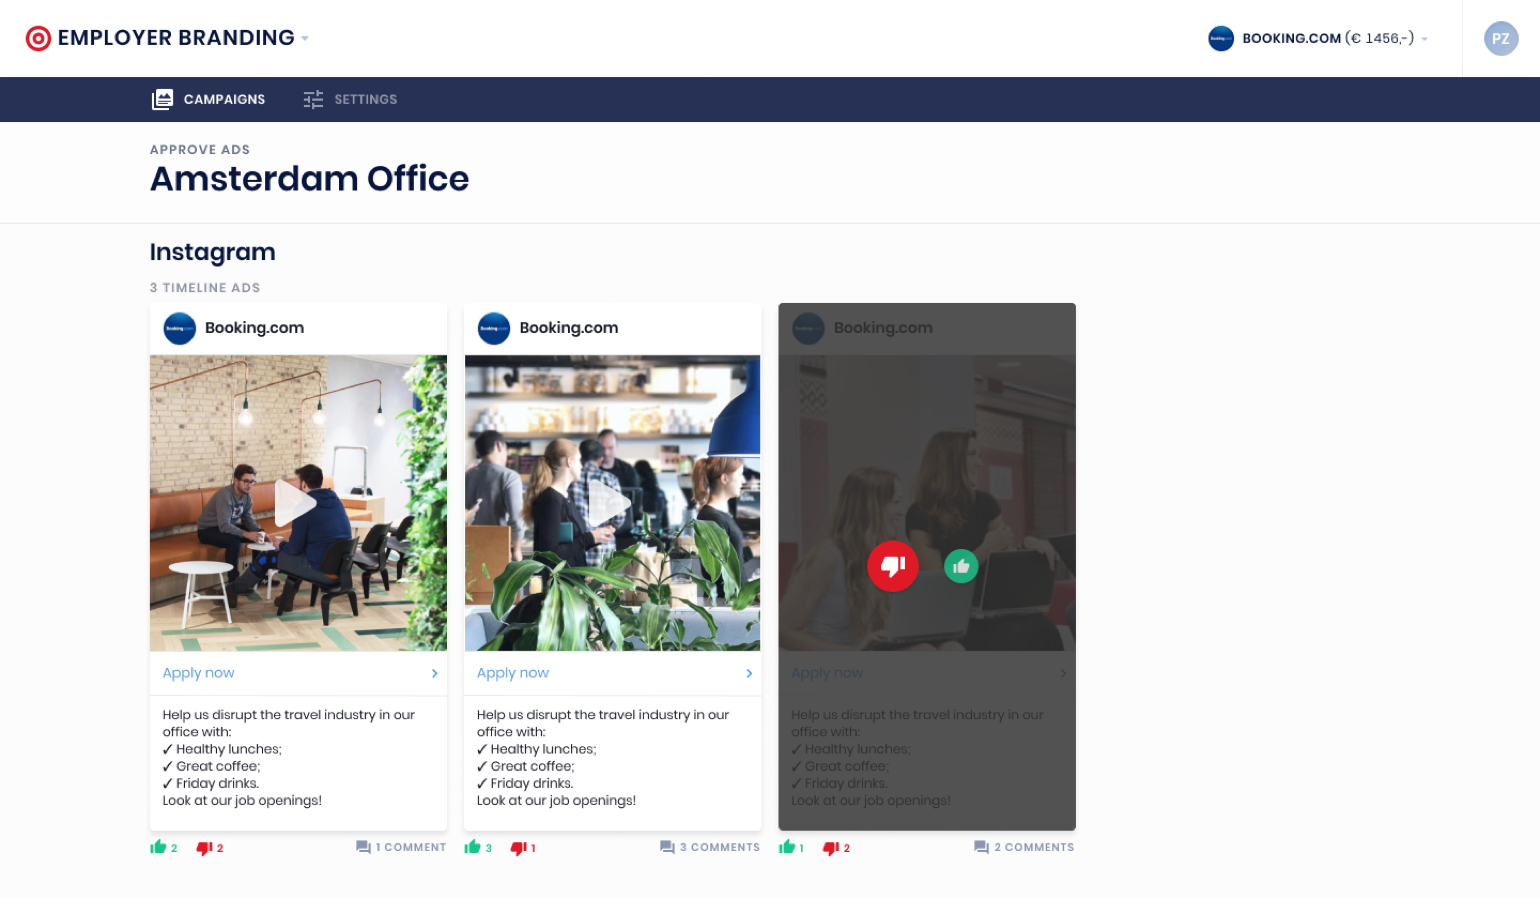Click the Amsterdam Office page title

coord(309,178)
